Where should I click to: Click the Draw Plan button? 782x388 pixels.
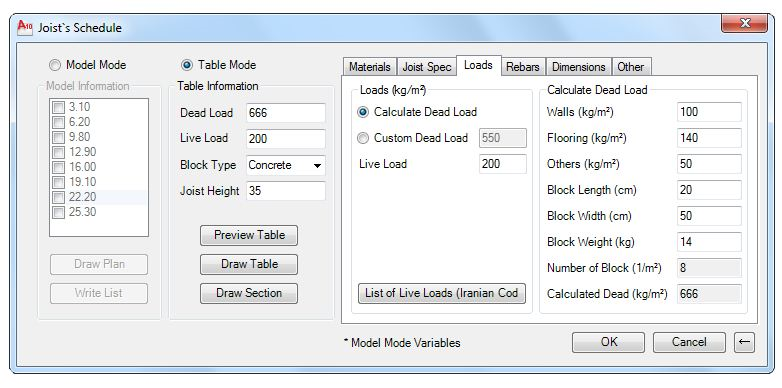click(x=99, y=264)
